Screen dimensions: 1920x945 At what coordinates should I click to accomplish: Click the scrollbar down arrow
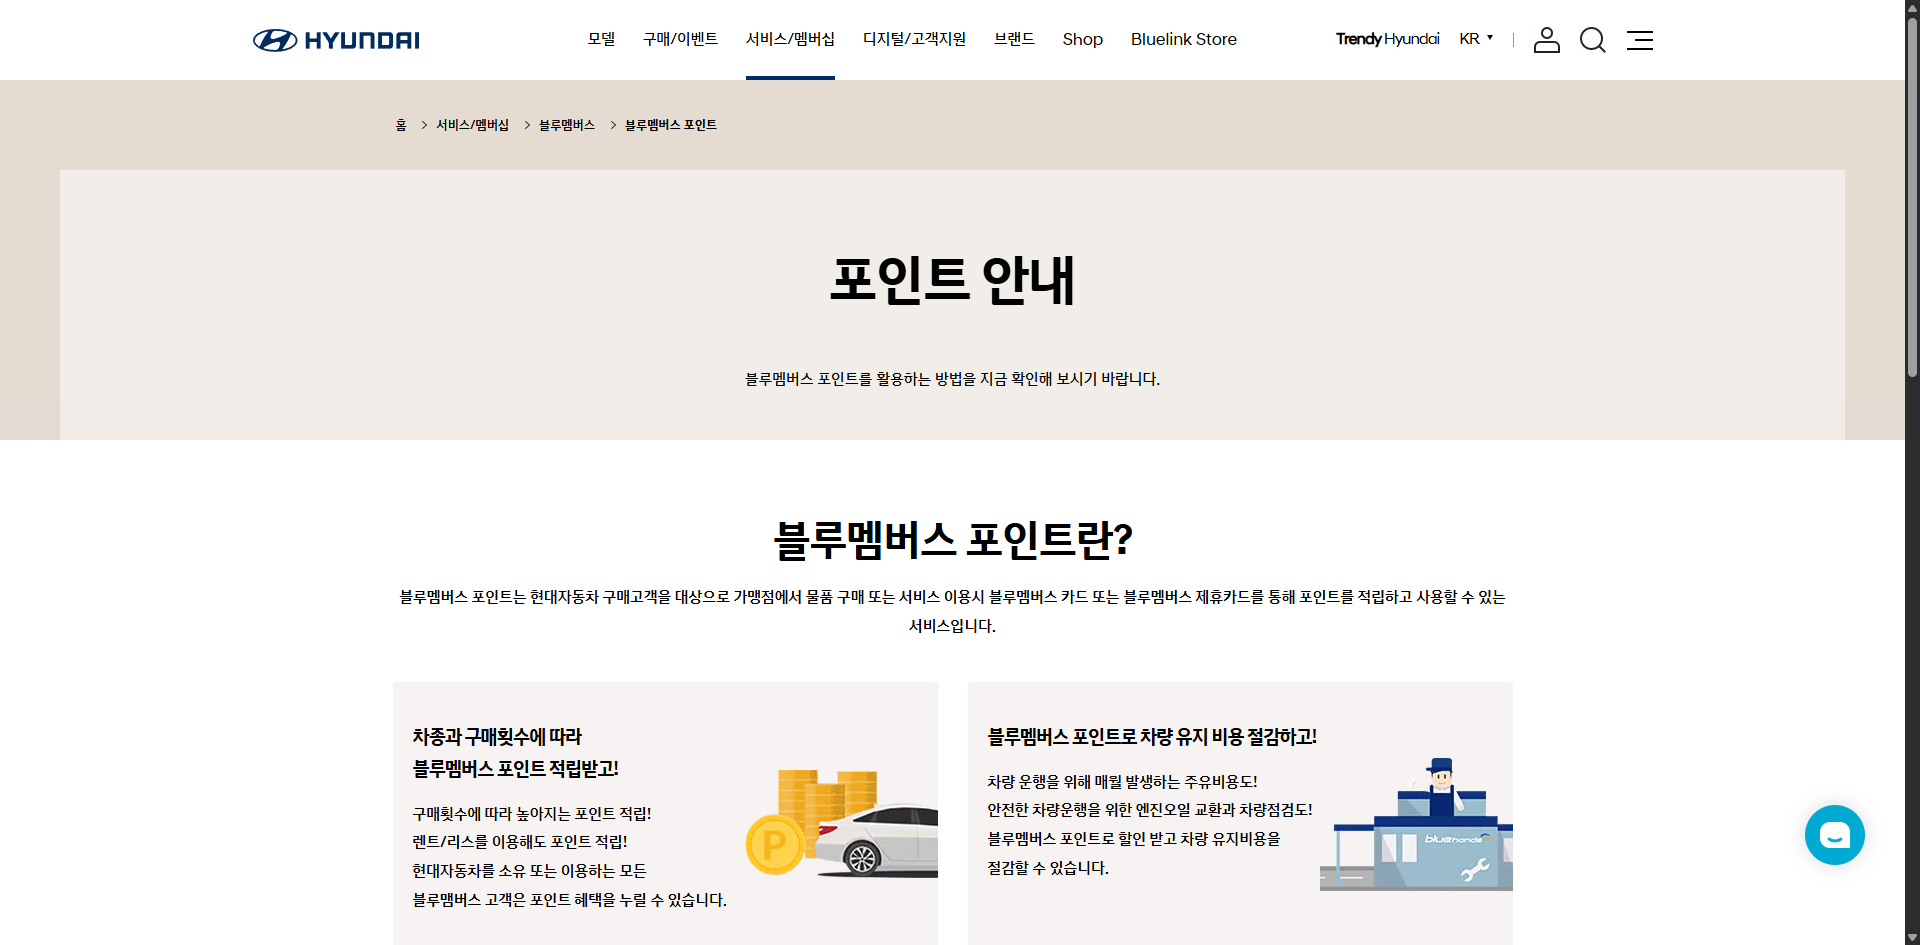[x=1911, y=936]
